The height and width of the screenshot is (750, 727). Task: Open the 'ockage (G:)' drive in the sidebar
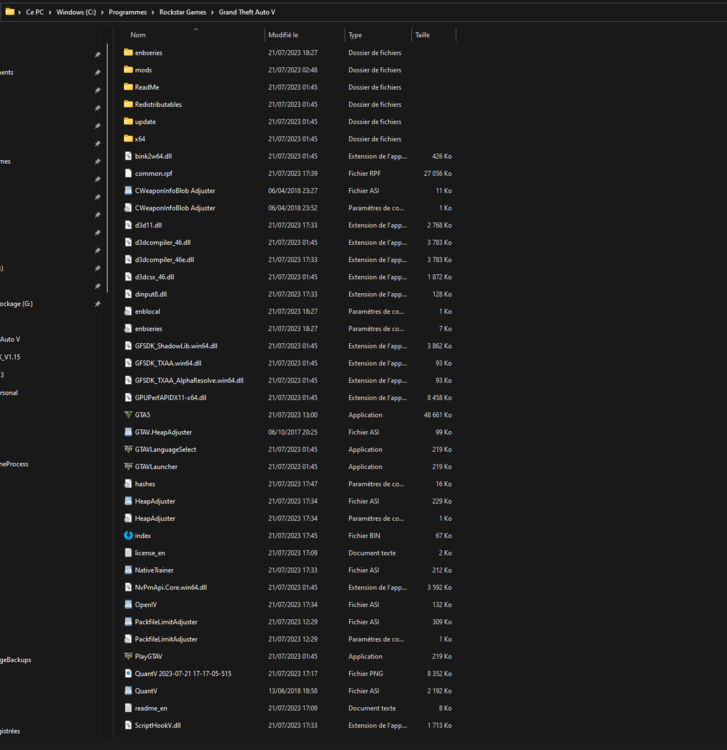16,304
